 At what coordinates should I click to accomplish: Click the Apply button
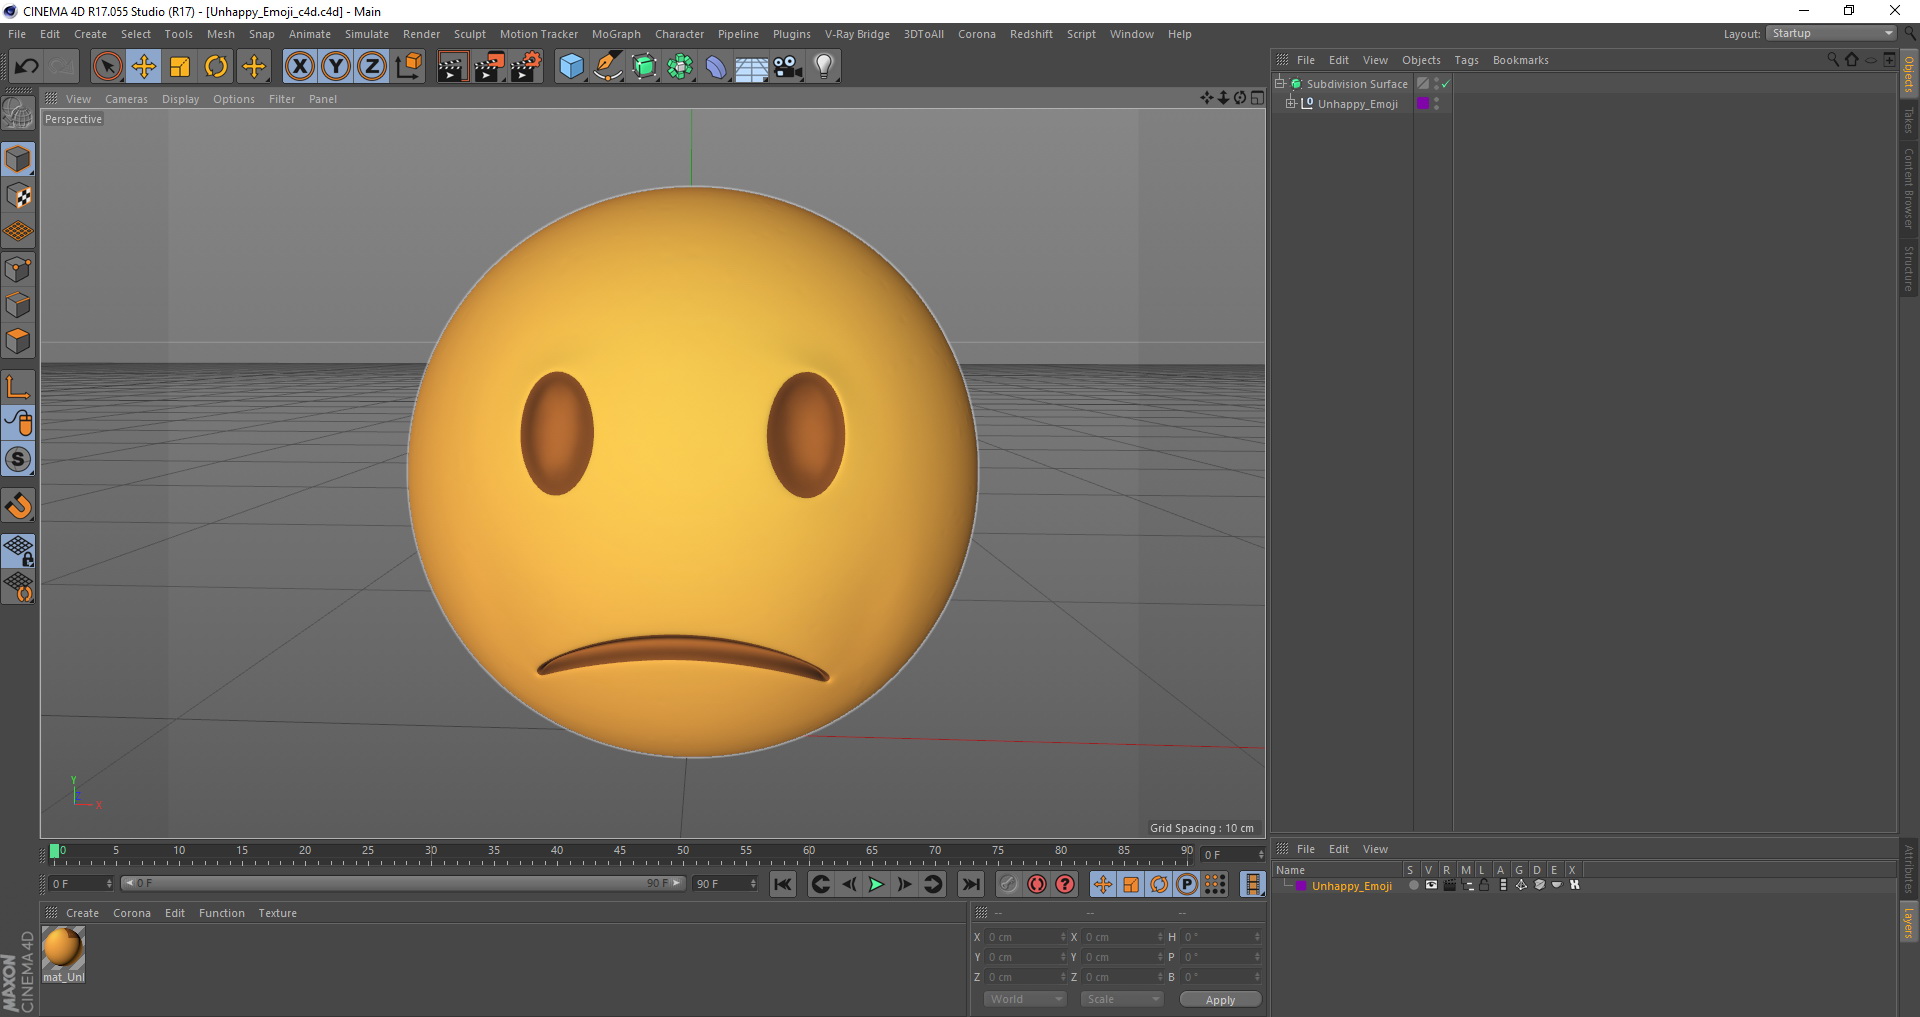tap(1220, 1000)
